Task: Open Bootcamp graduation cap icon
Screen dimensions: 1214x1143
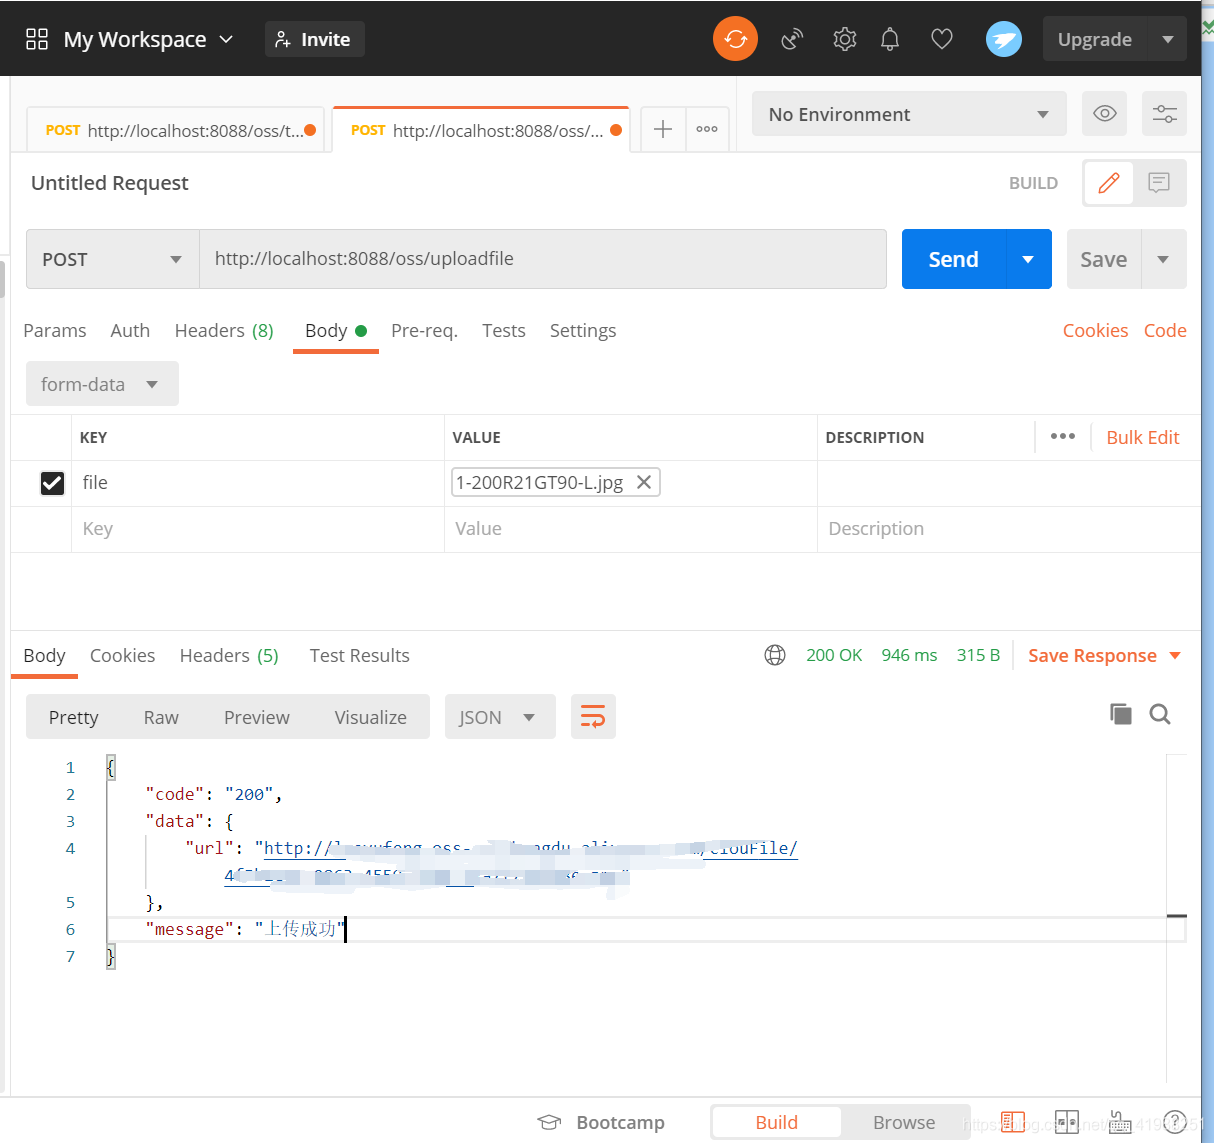Action: point(549,1122)
